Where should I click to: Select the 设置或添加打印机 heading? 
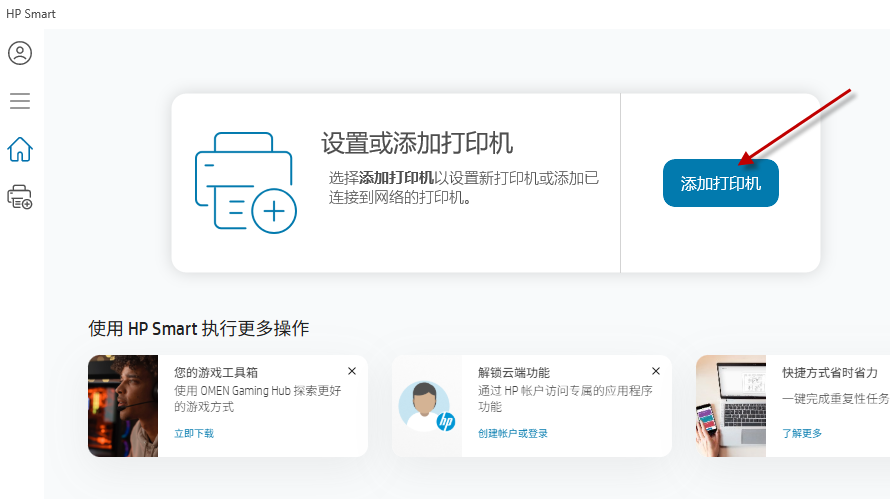(417, 143)
